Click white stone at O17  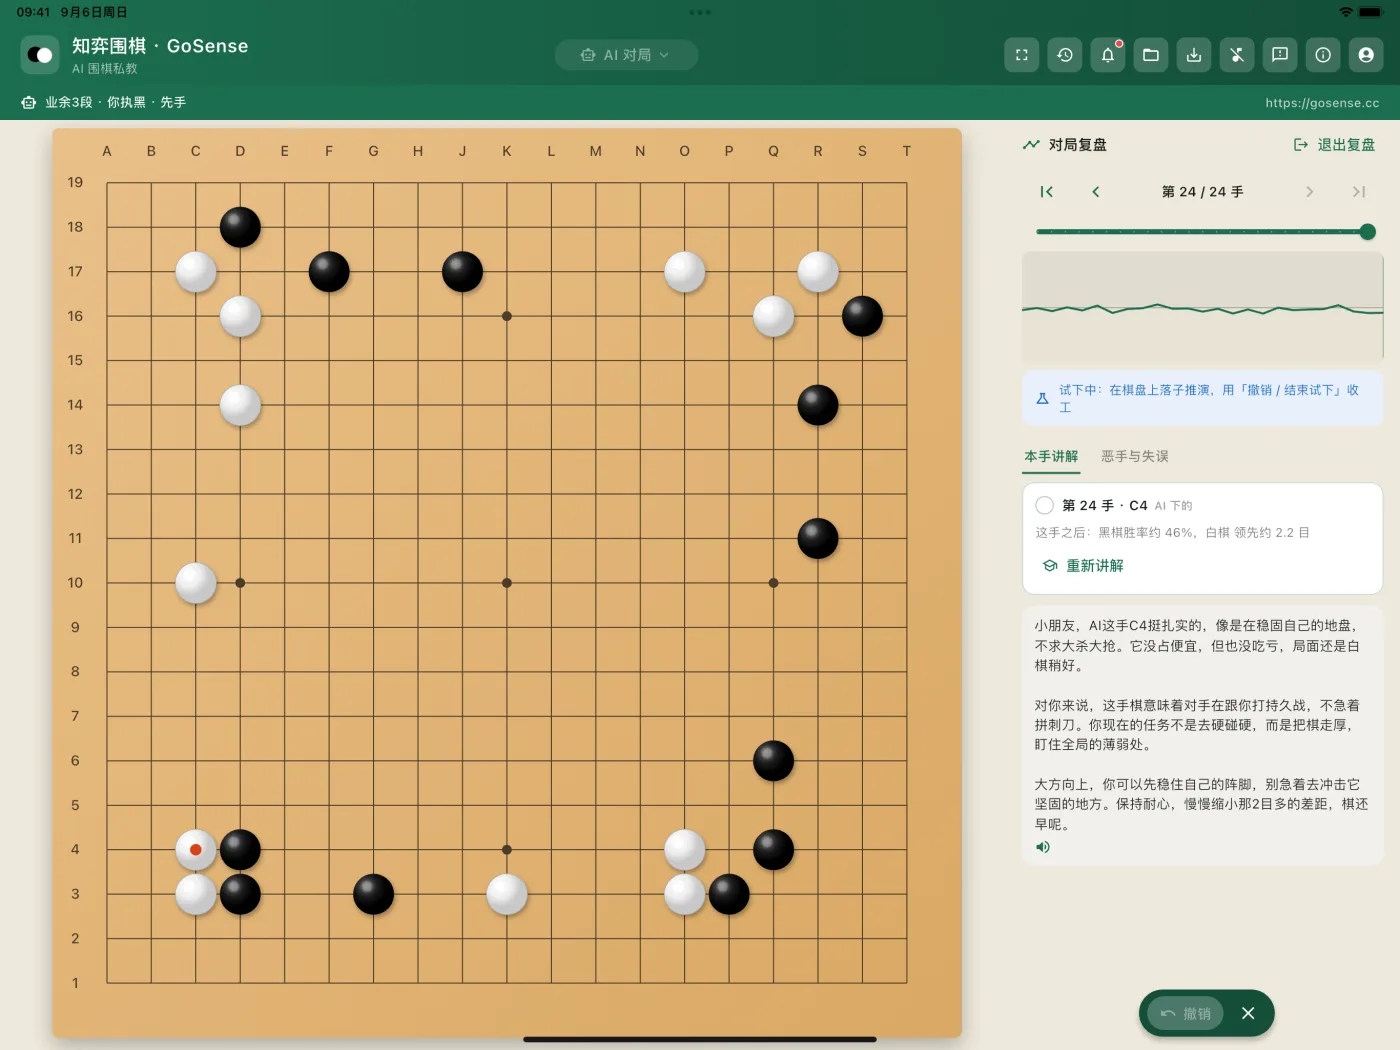(685, 272)
